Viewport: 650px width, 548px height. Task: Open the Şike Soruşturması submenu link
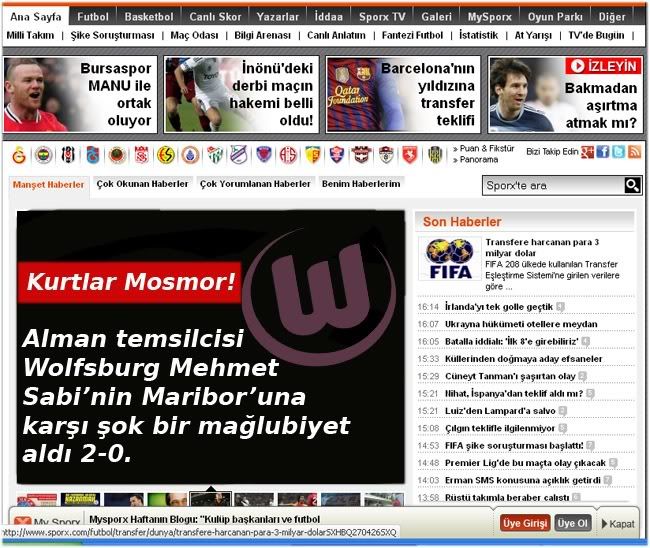pyautogui.click(x=112, y=35)
